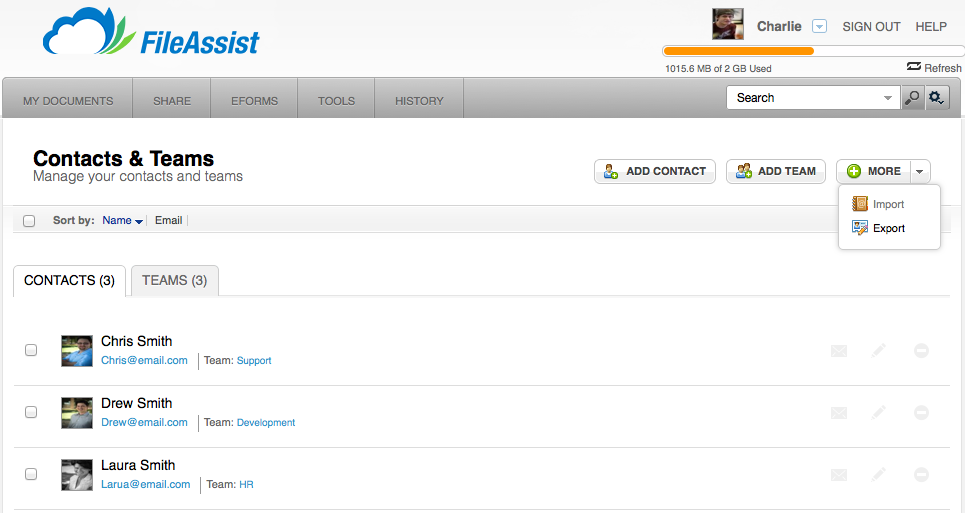The height and width of the screenshot is (513, 965).
Task: Open the Search field dropdown arrow
Action: point(887,98)
